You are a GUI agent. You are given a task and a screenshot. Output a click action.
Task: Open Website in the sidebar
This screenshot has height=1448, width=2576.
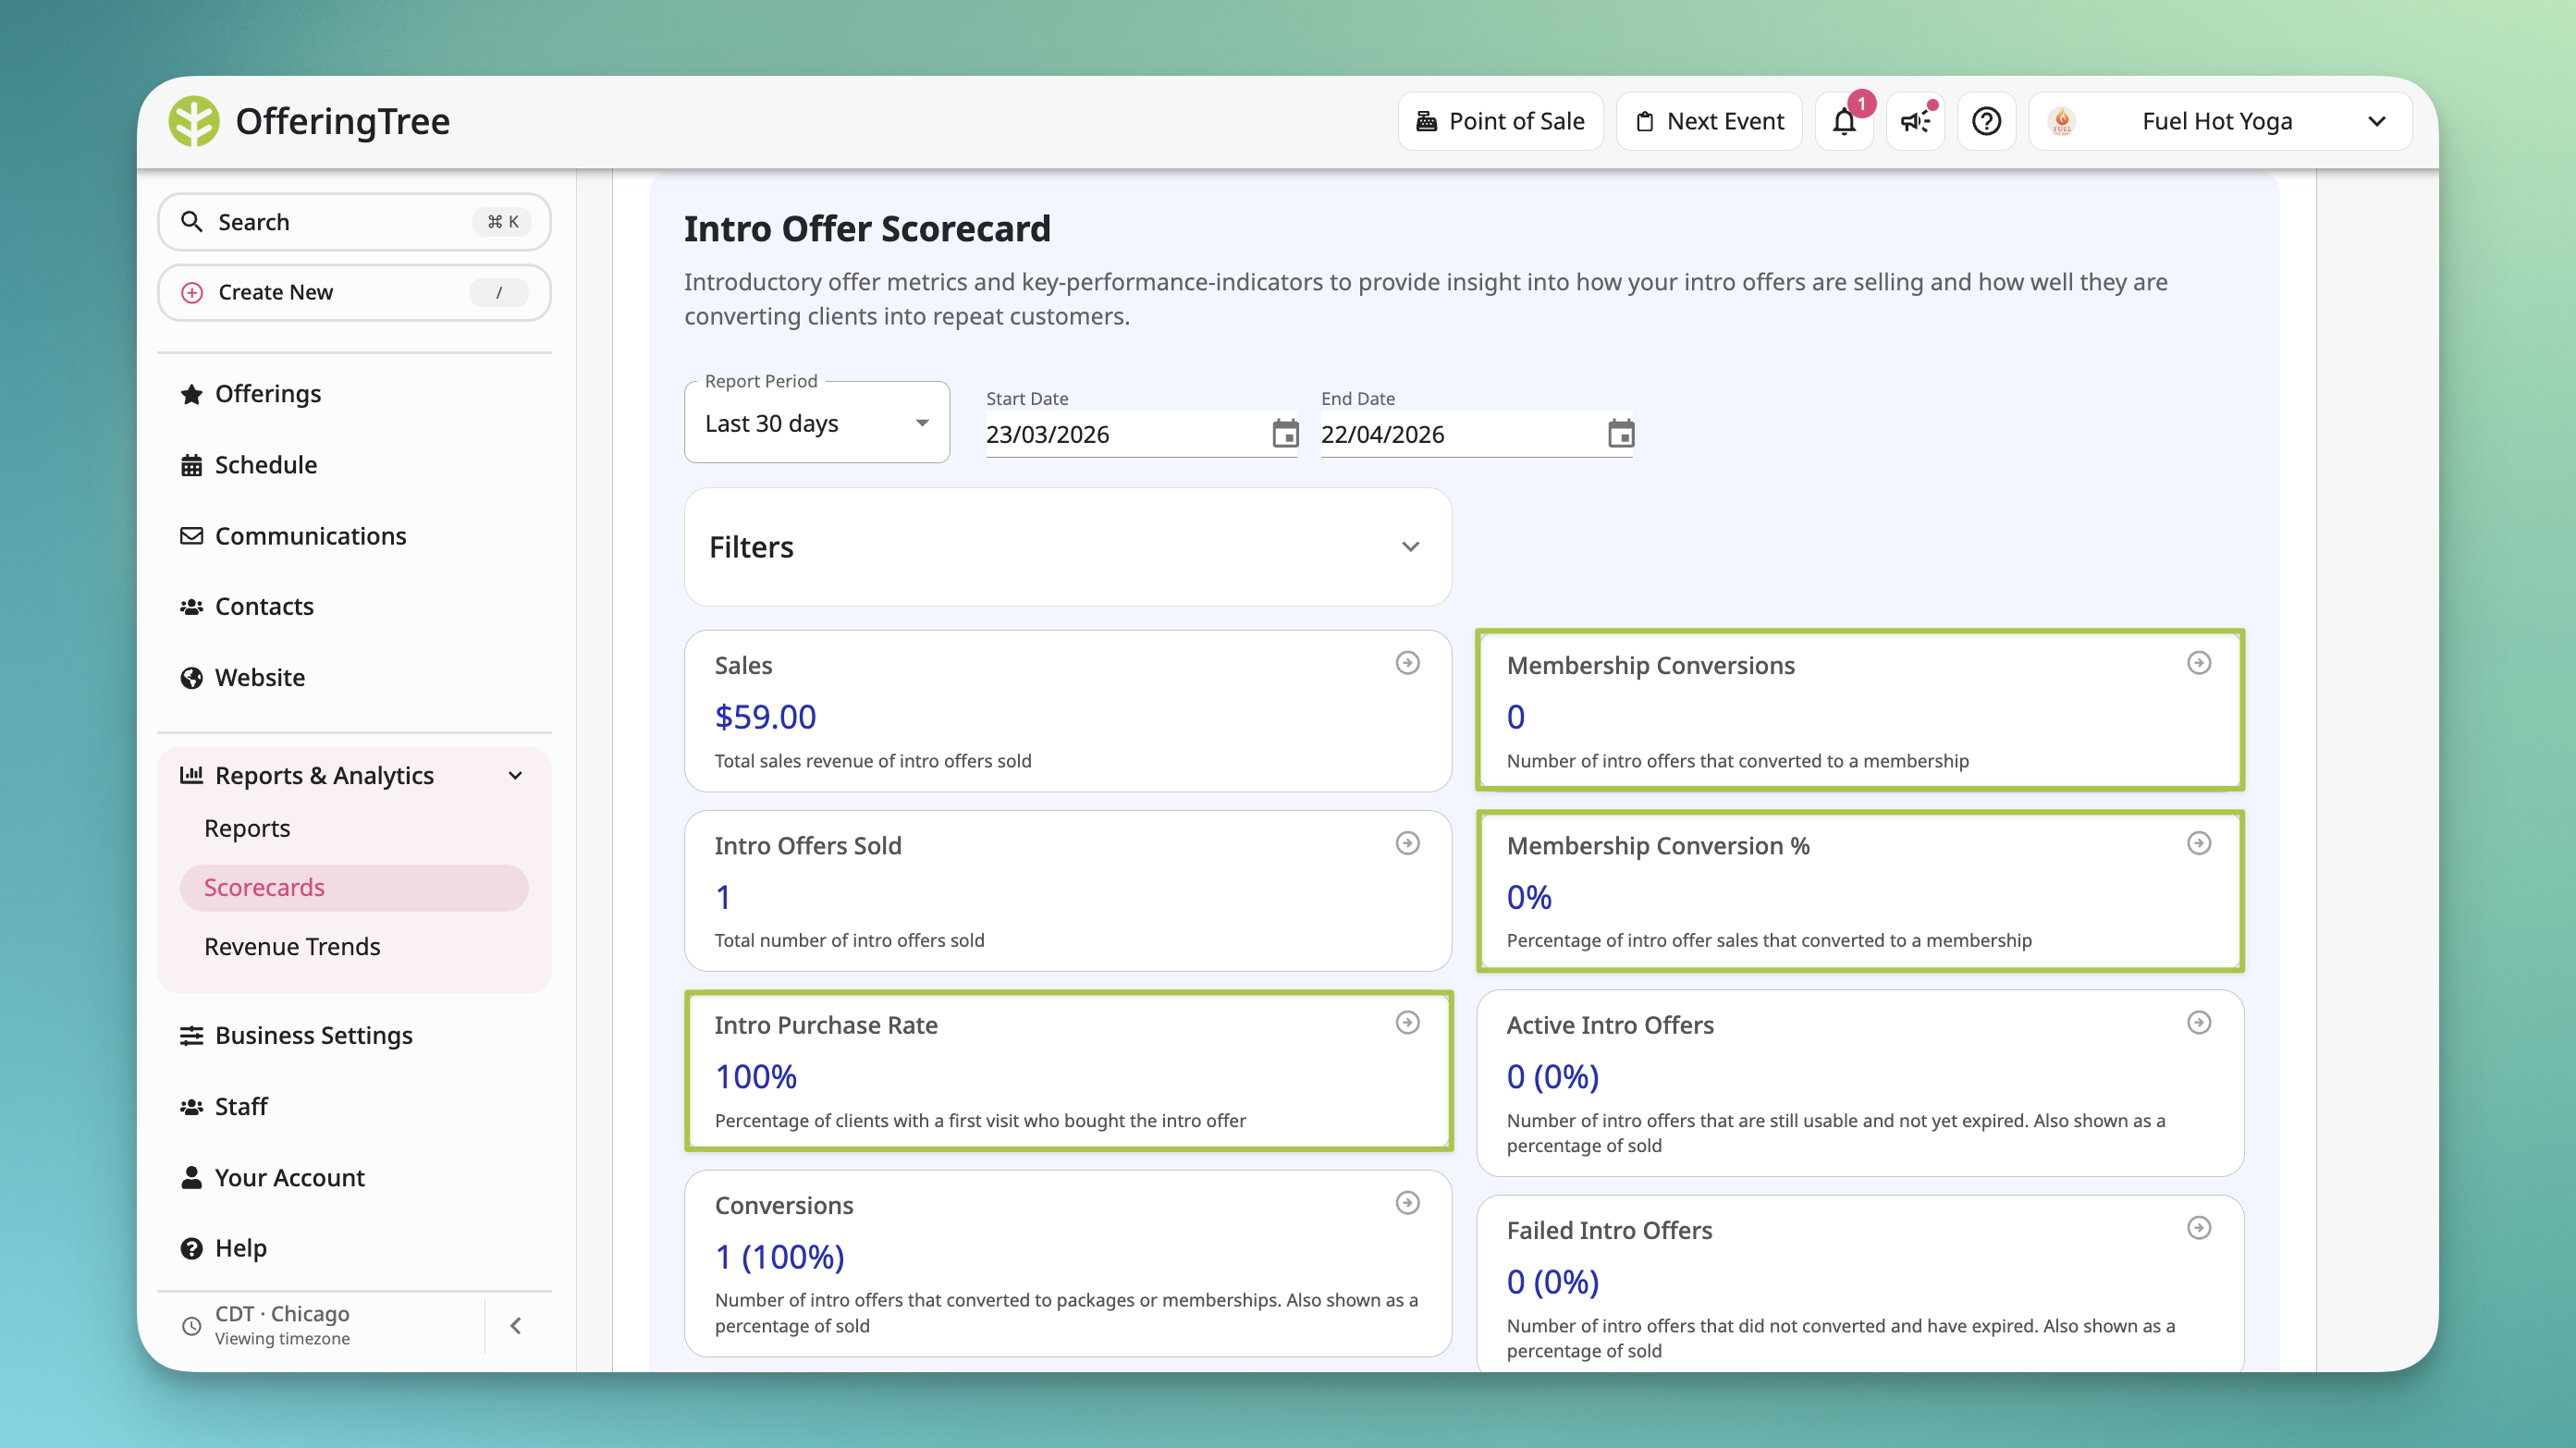coord(260,678)
